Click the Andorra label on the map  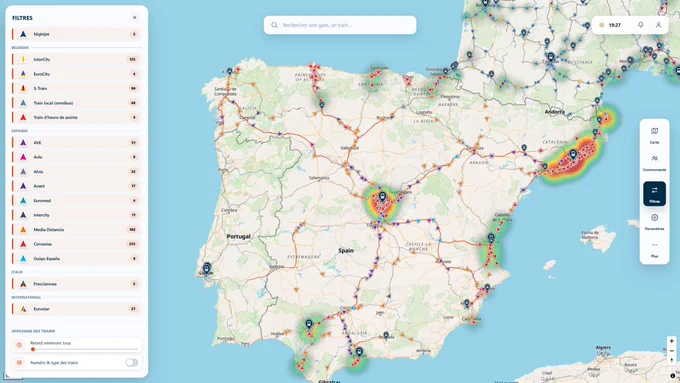(x=555, y=112)
